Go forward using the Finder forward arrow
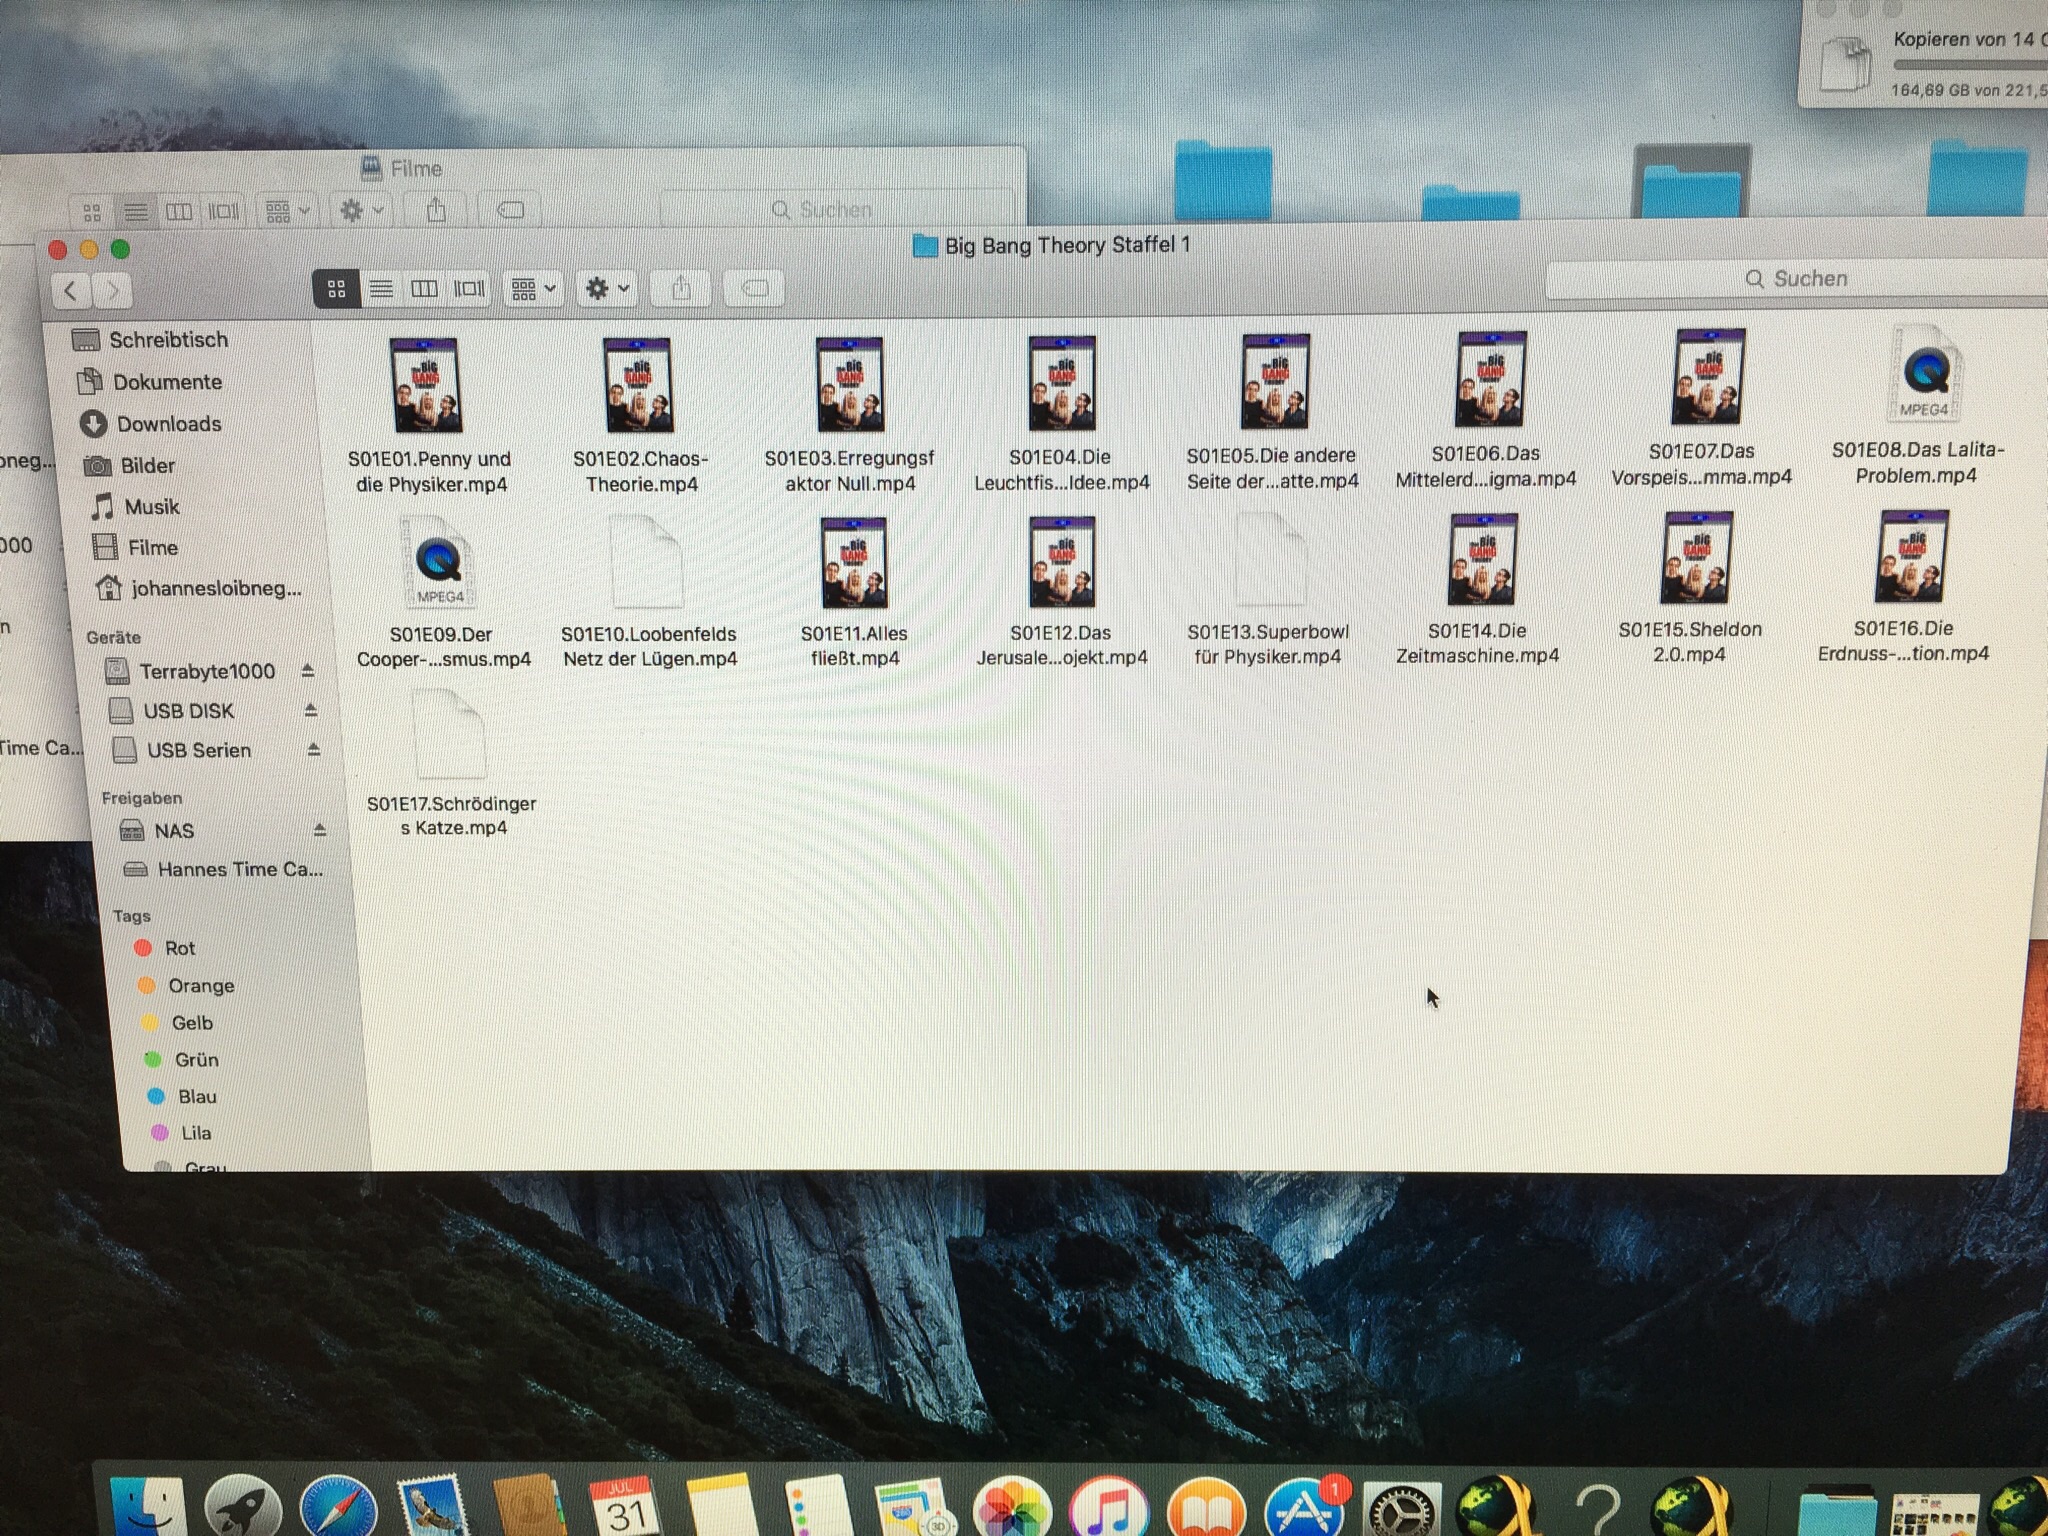 pyautogui.click(x=113, y=291)
